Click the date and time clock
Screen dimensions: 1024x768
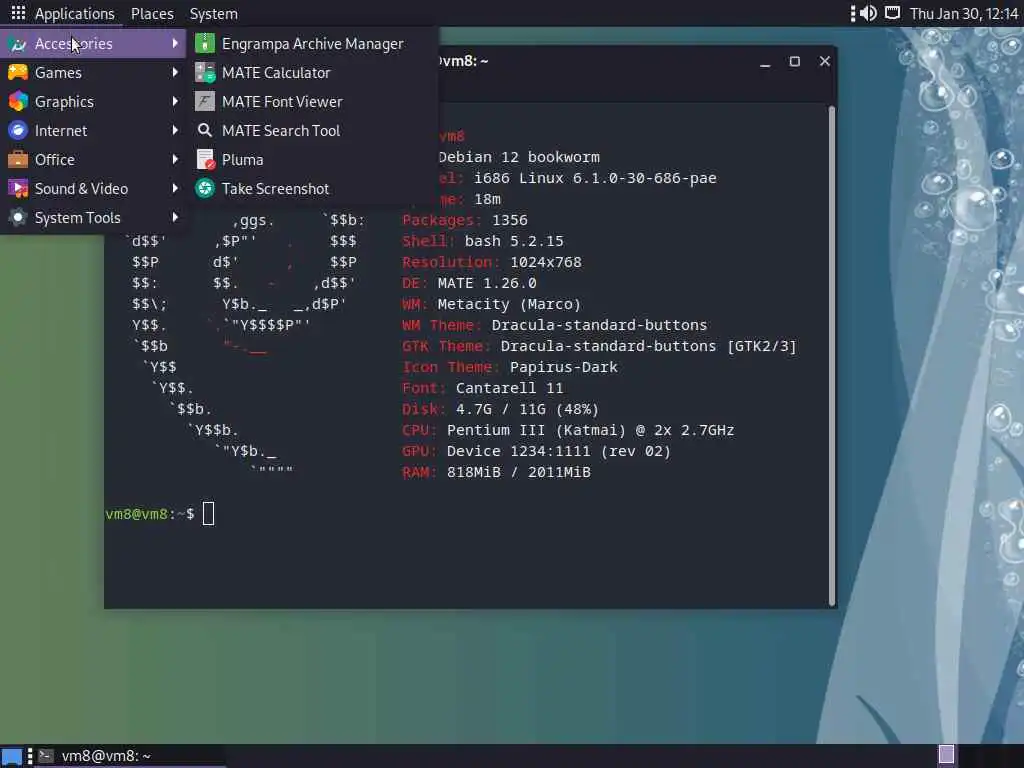click(x=964, y=14)
